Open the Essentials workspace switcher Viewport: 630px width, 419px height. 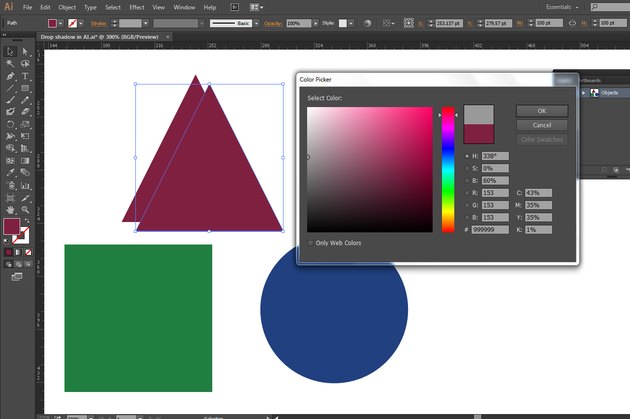pos(562,7)
